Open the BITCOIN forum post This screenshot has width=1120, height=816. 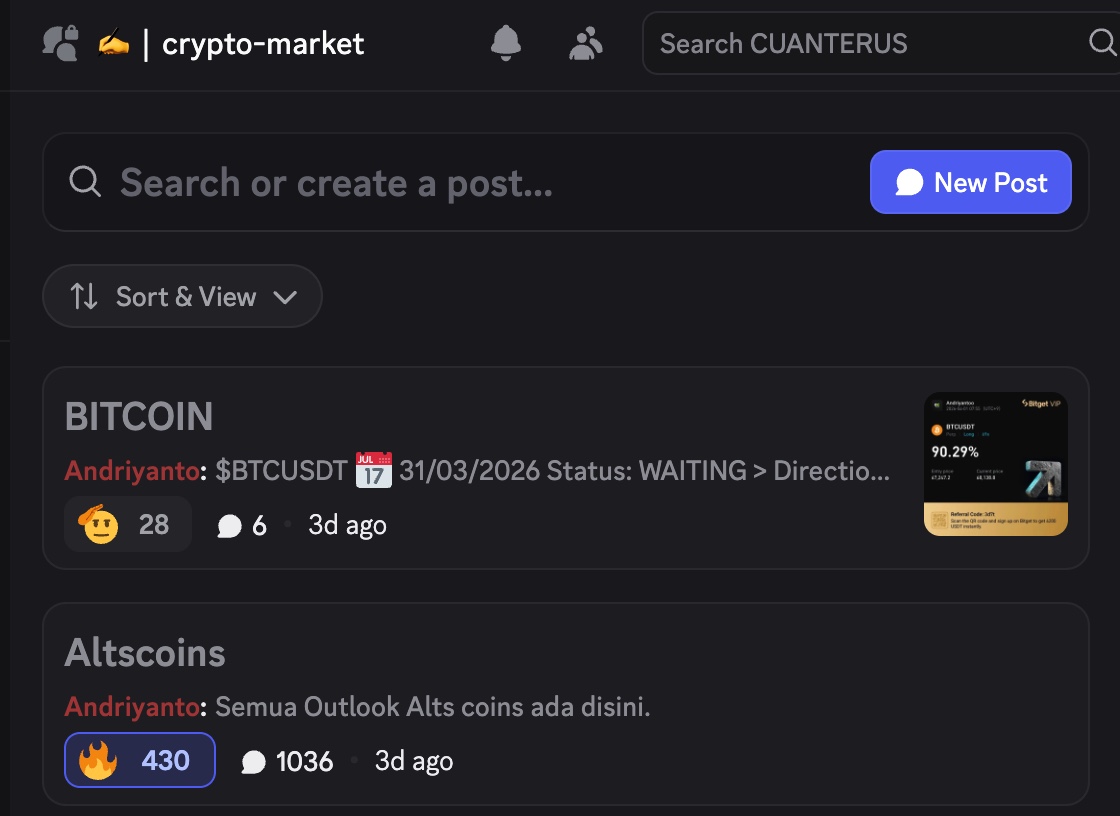(x=139, y=417)
